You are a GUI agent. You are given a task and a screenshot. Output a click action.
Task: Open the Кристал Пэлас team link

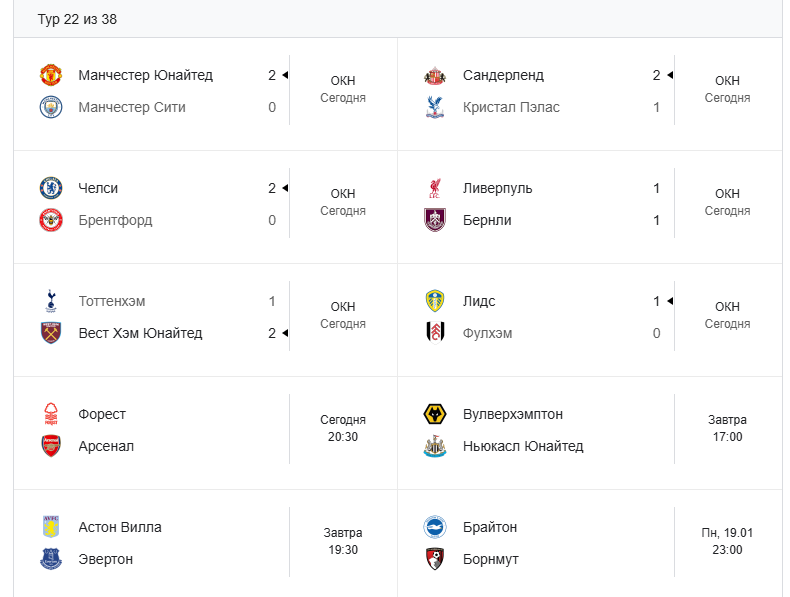pos(511,107)
